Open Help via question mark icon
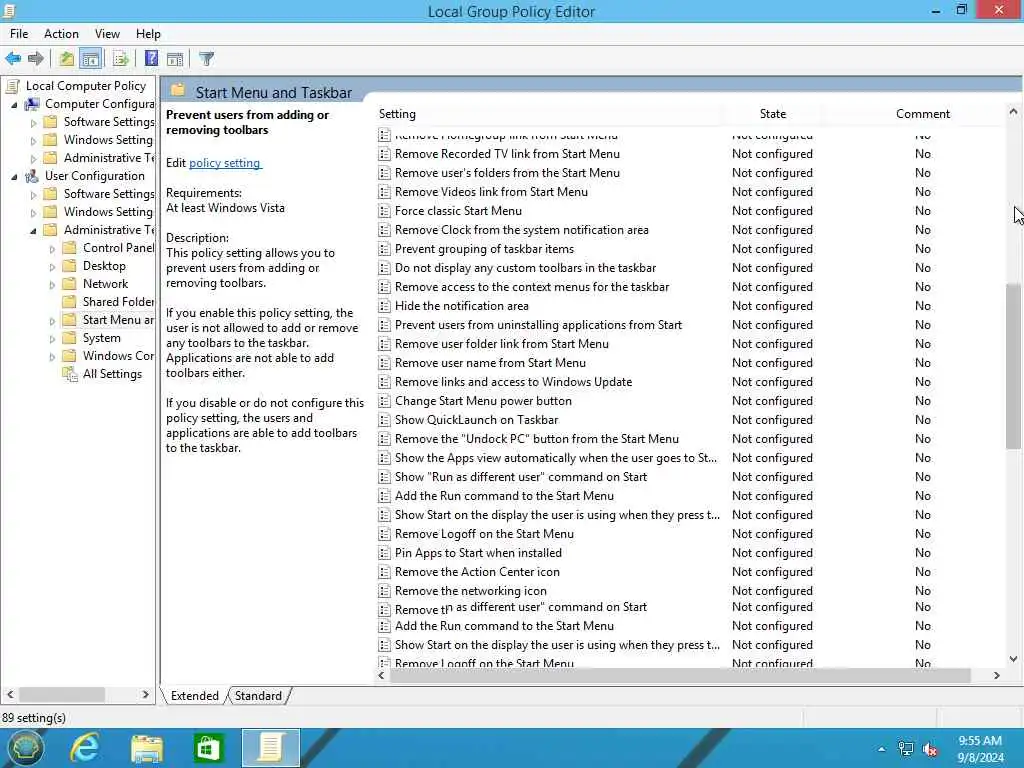The height and width of the screenshot is (768, 1024). click(152, 59)
